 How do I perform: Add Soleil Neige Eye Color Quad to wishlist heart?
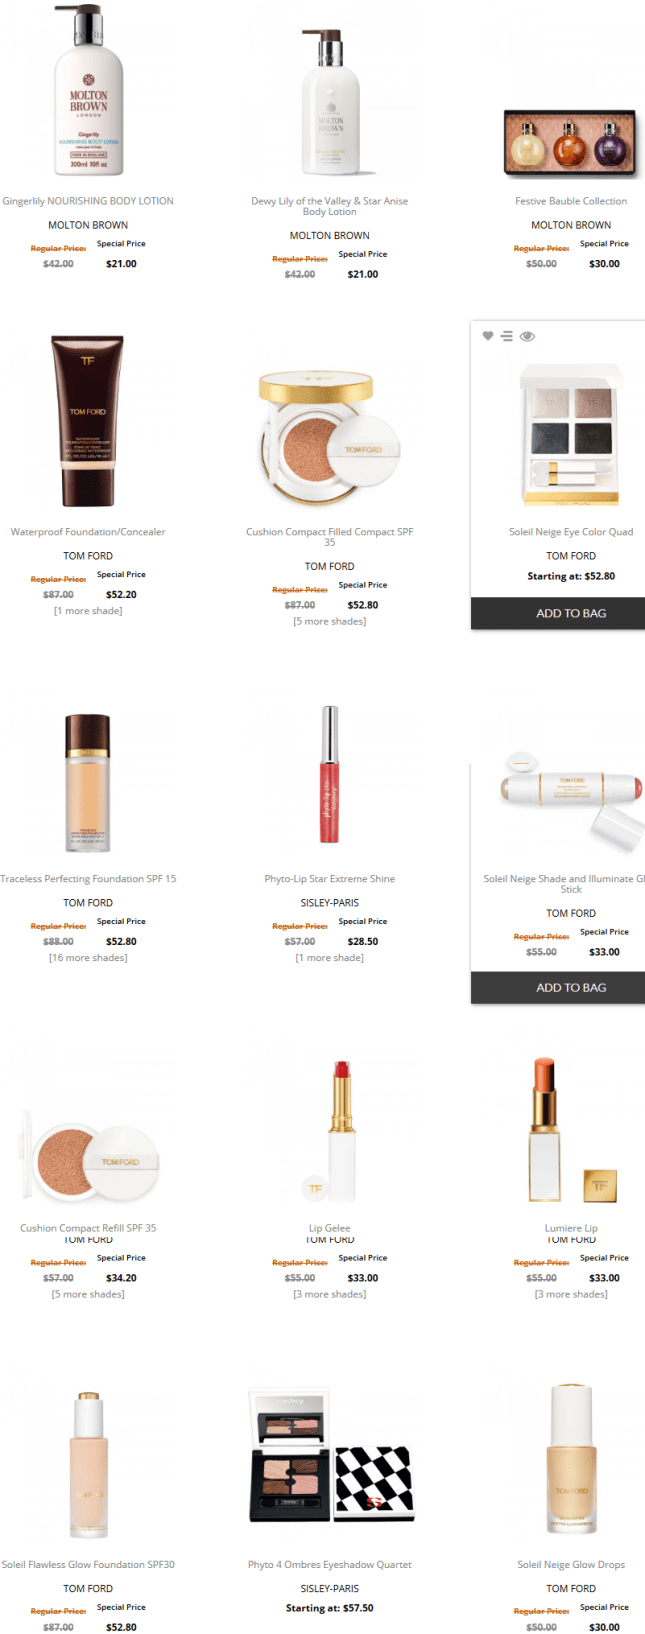coord(488,336)
